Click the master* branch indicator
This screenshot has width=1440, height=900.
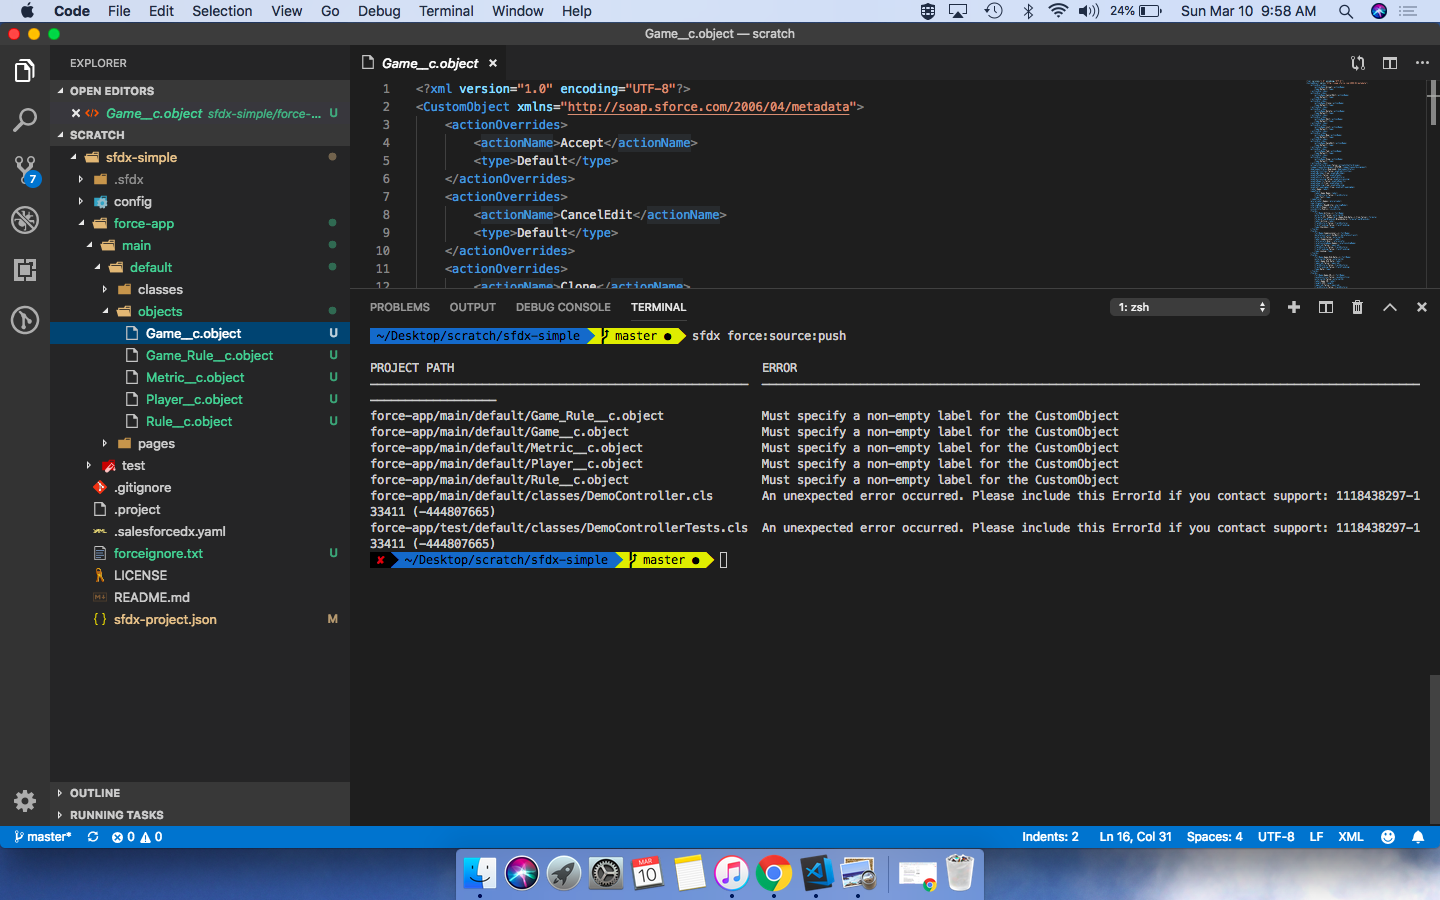40,837
